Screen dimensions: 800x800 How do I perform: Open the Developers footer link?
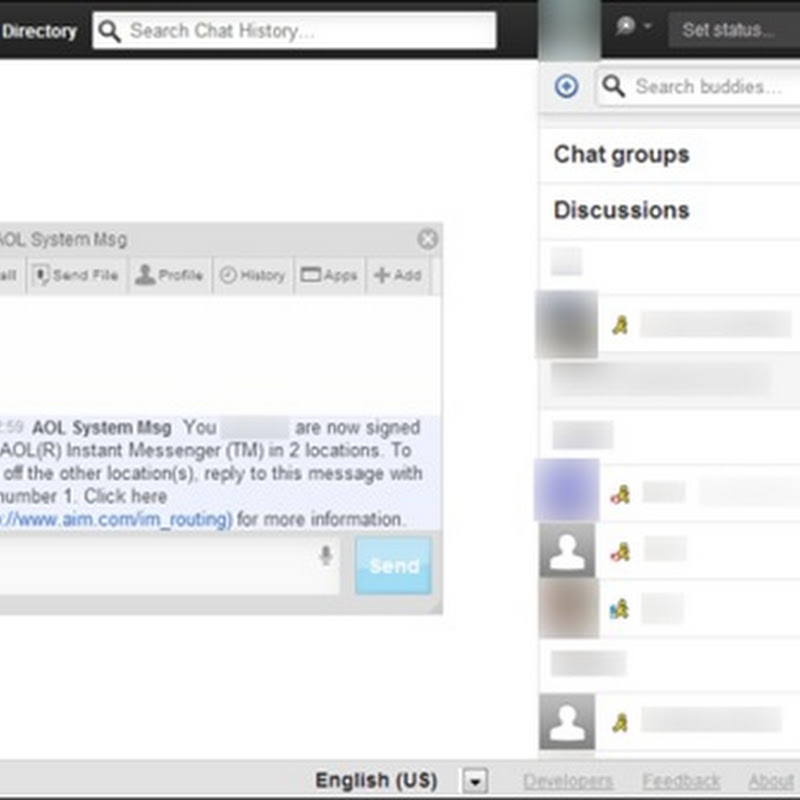(x=568, y=781)
